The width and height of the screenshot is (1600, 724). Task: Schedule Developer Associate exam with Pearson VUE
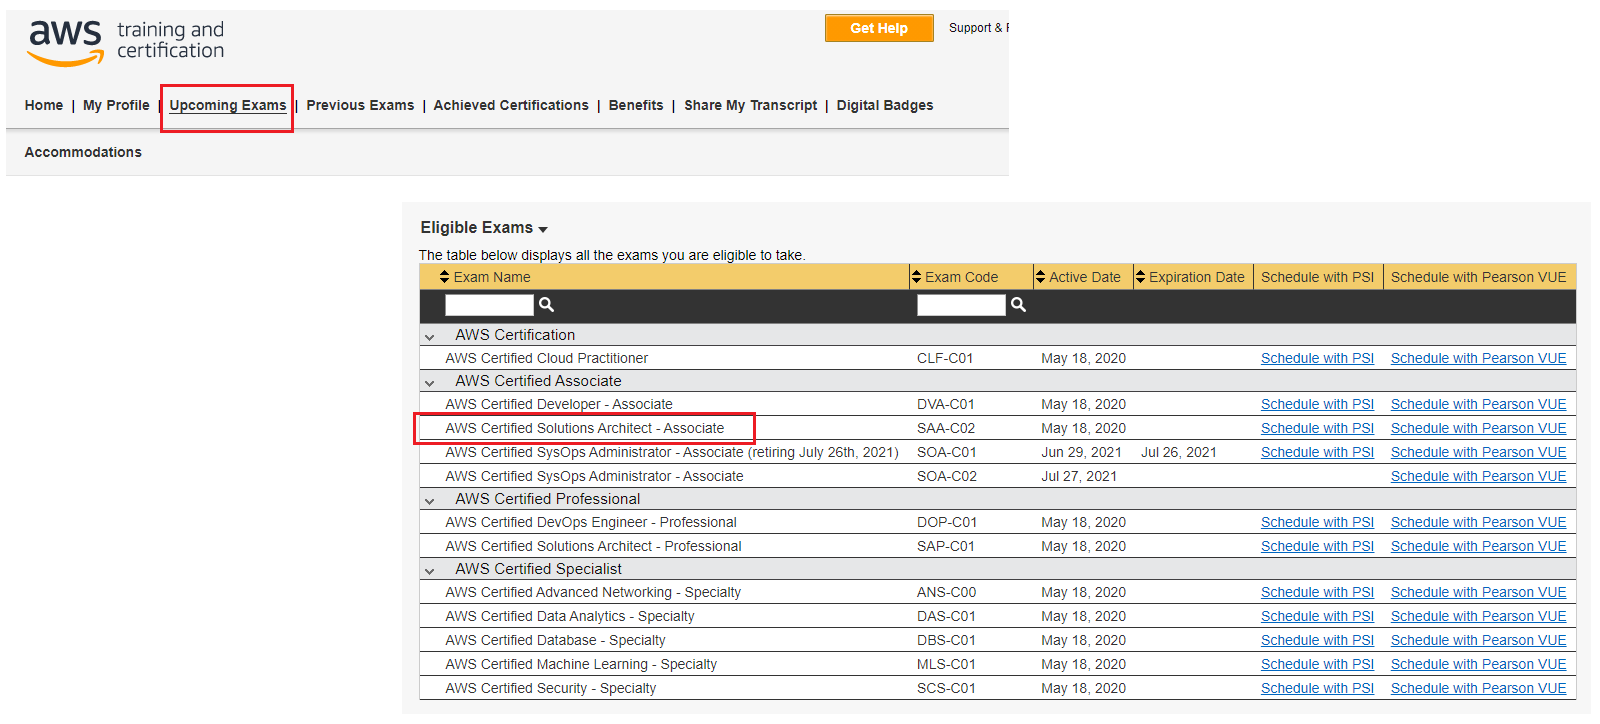(1478, 404)
